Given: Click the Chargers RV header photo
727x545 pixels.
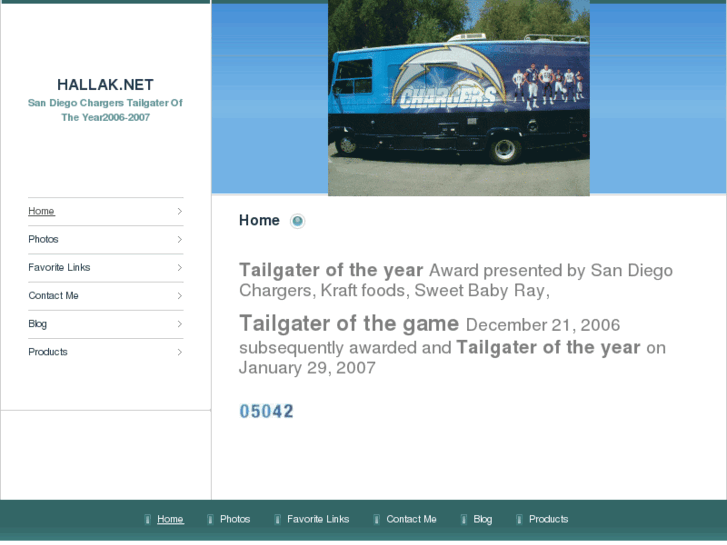Looking at the screenshot, I should point(459,98).
